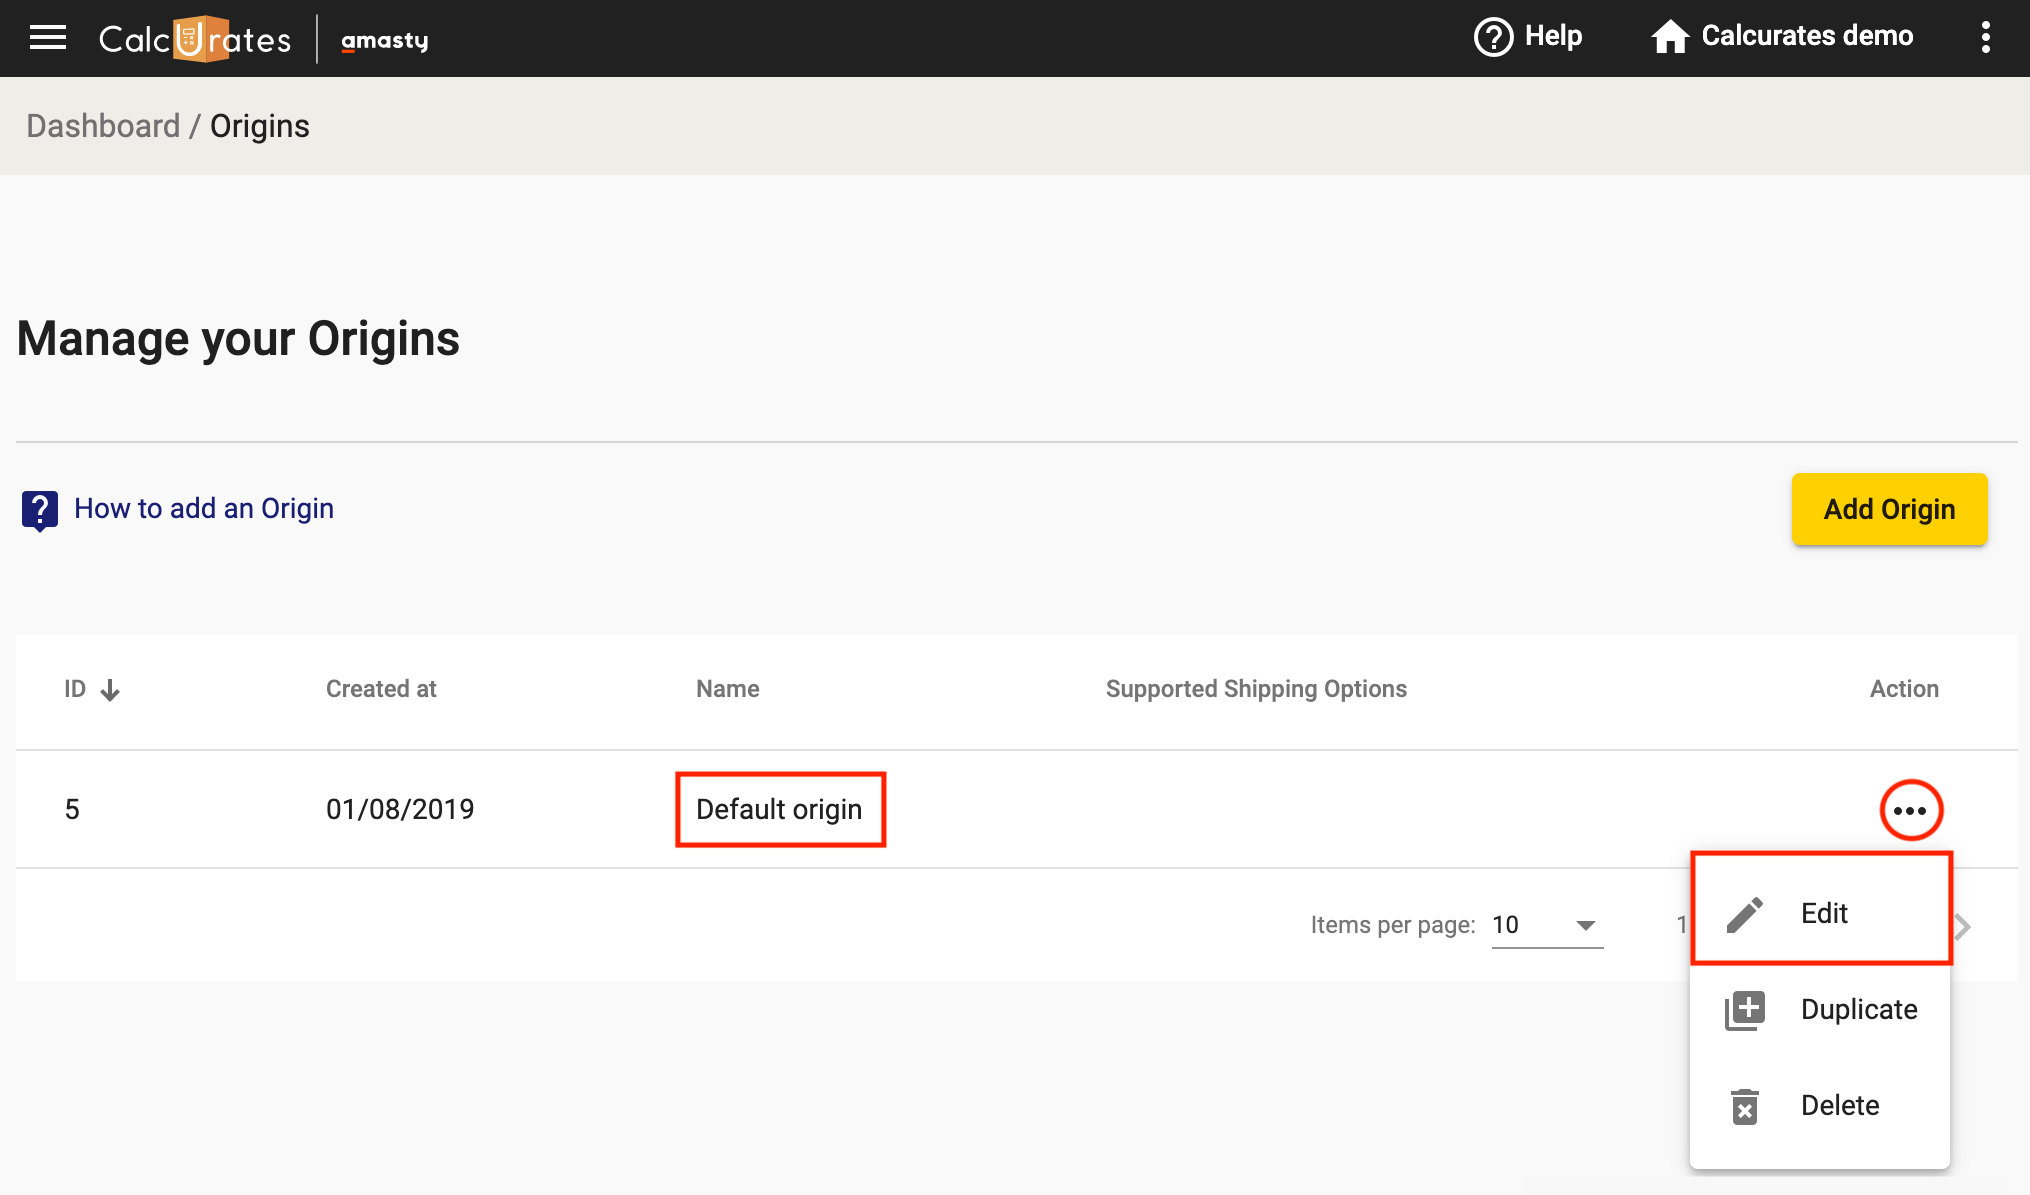Image resolution: width=2030 pixels, height=1195 pixels.
Task: Choose Delete from the action menu
Action: [x=1820, y=1105]
